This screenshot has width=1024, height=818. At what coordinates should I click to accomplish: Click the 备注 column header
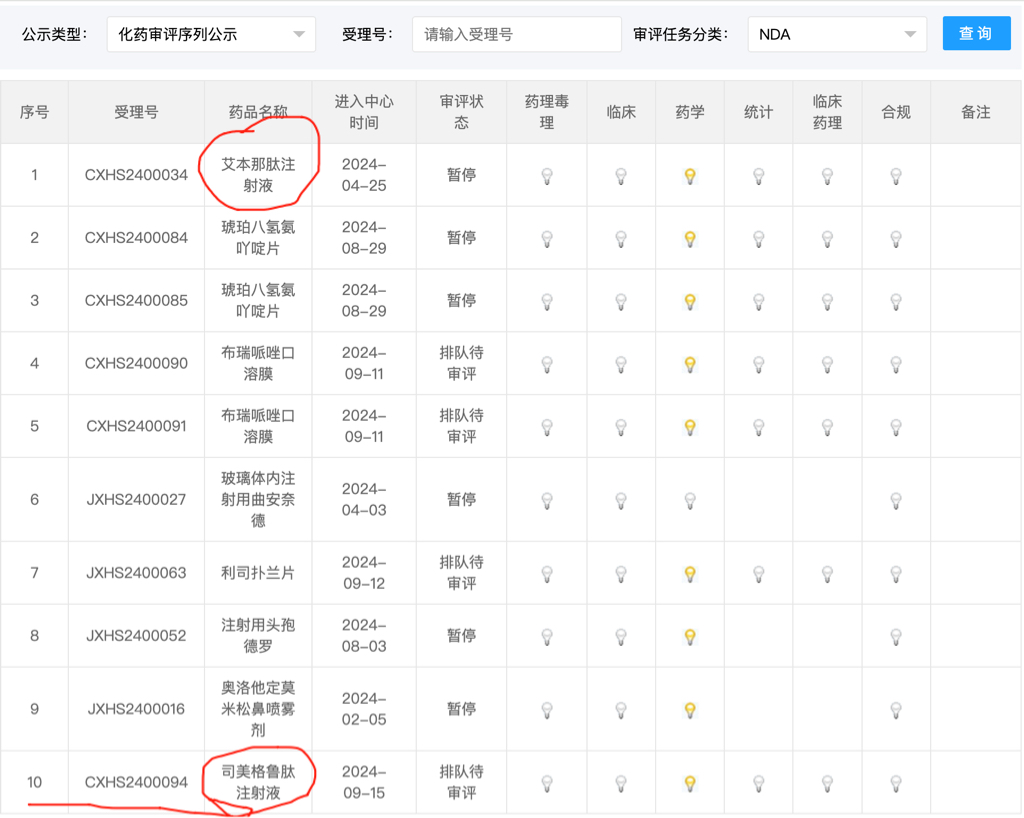point(976,112)
